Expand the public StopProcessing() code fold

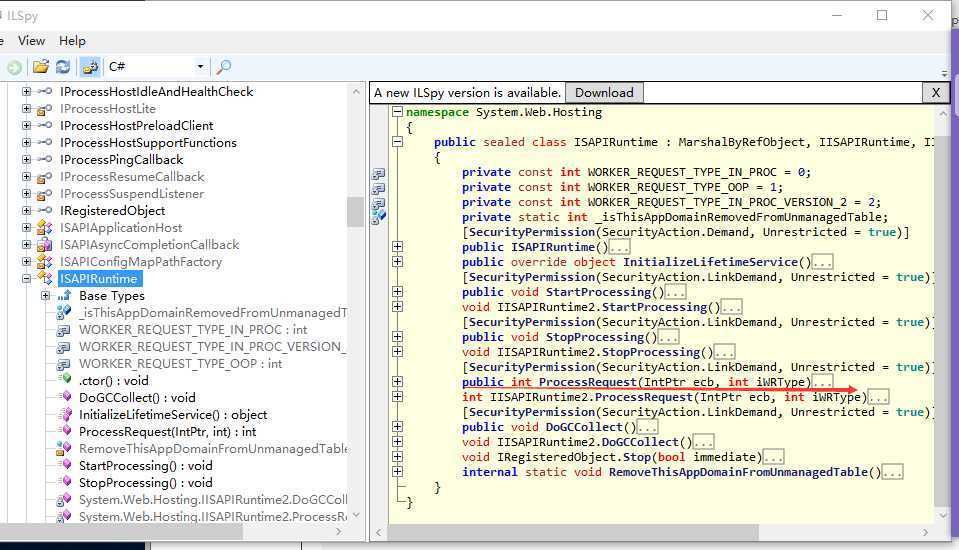(398, 336)
